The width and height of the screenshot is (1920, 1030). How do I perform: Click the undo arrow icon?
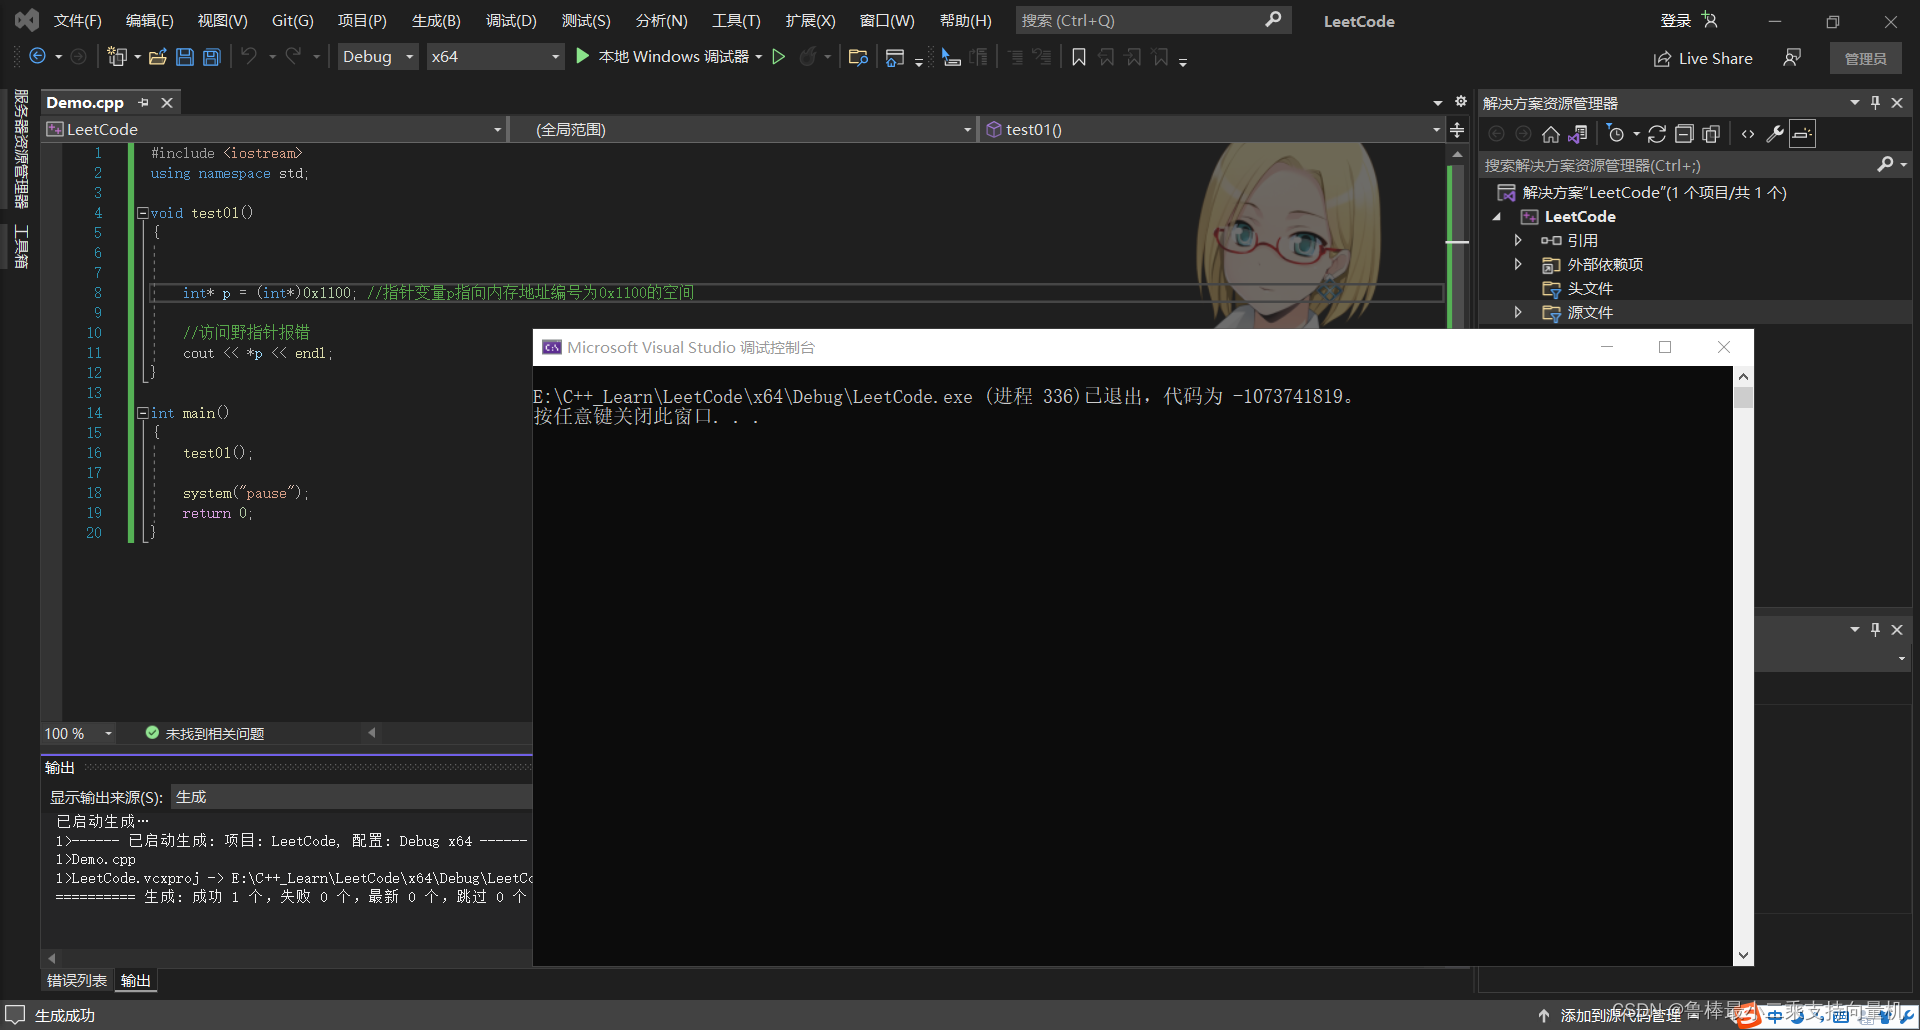(249, 57)
